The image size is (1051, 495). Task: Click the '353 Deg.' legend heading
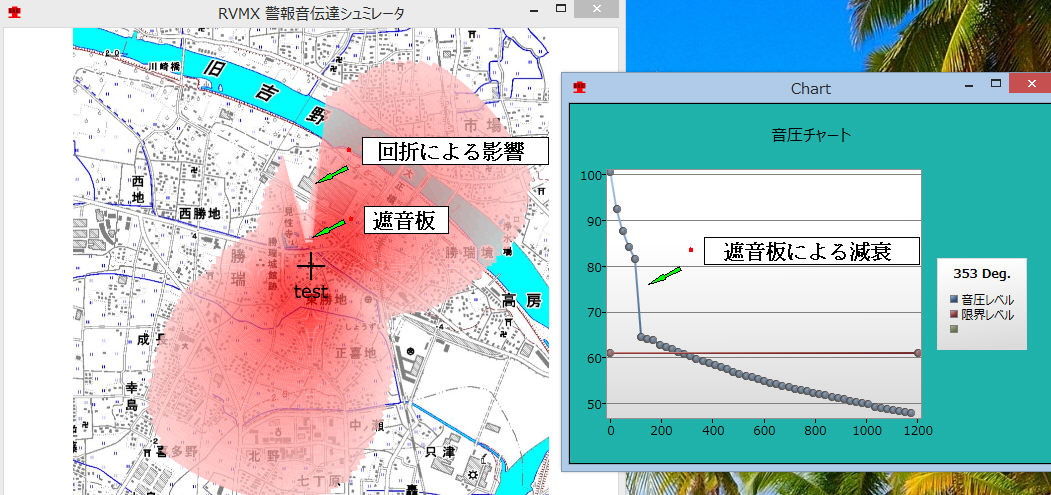pos(981,272)
